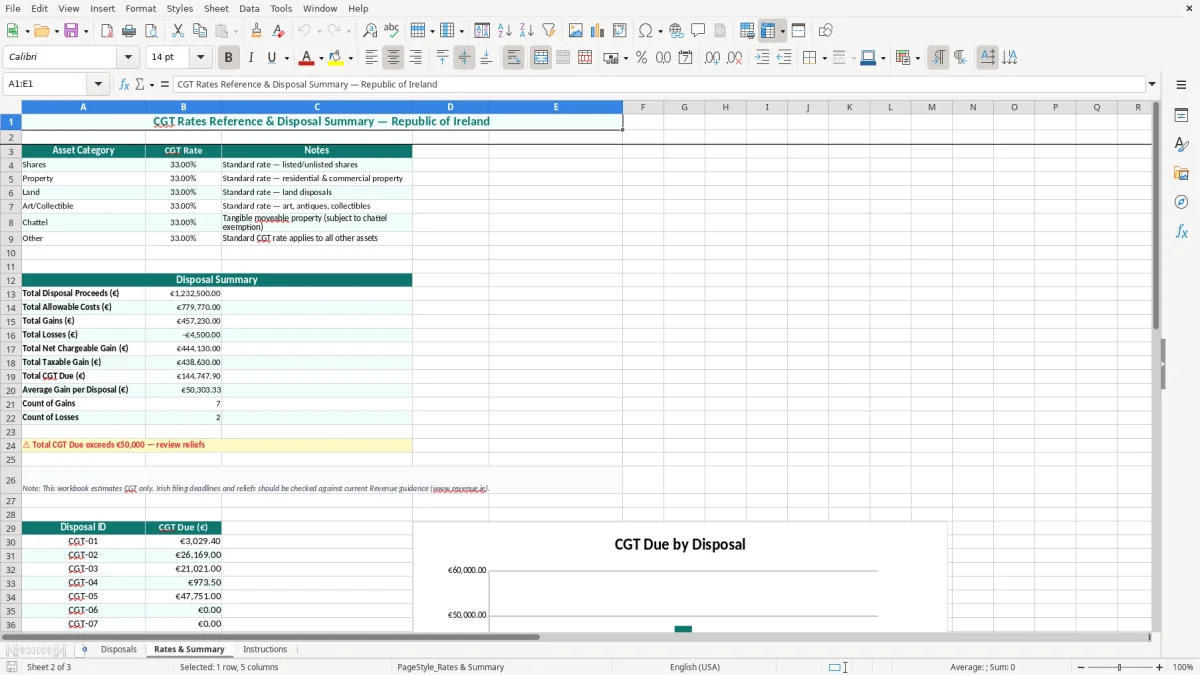Toggle Bold formatting
The height and width of the screenshot is (675, 1200).
[x=229, y=58]
